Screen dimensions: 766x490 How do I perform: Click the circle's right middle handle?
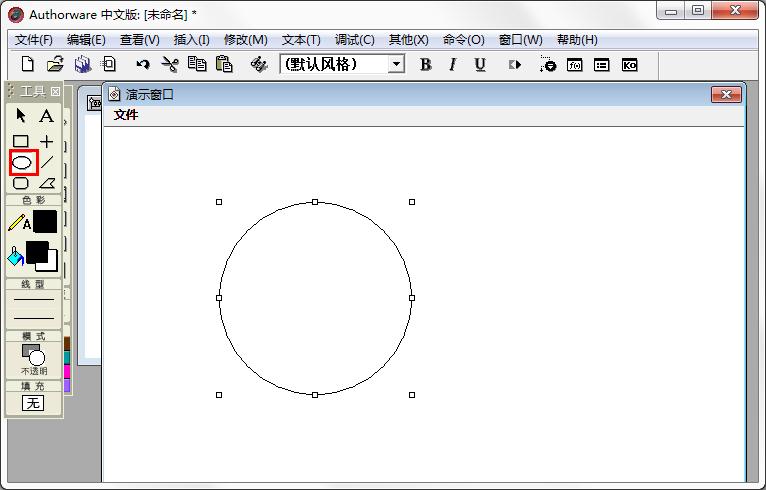(x=412, y=298)
